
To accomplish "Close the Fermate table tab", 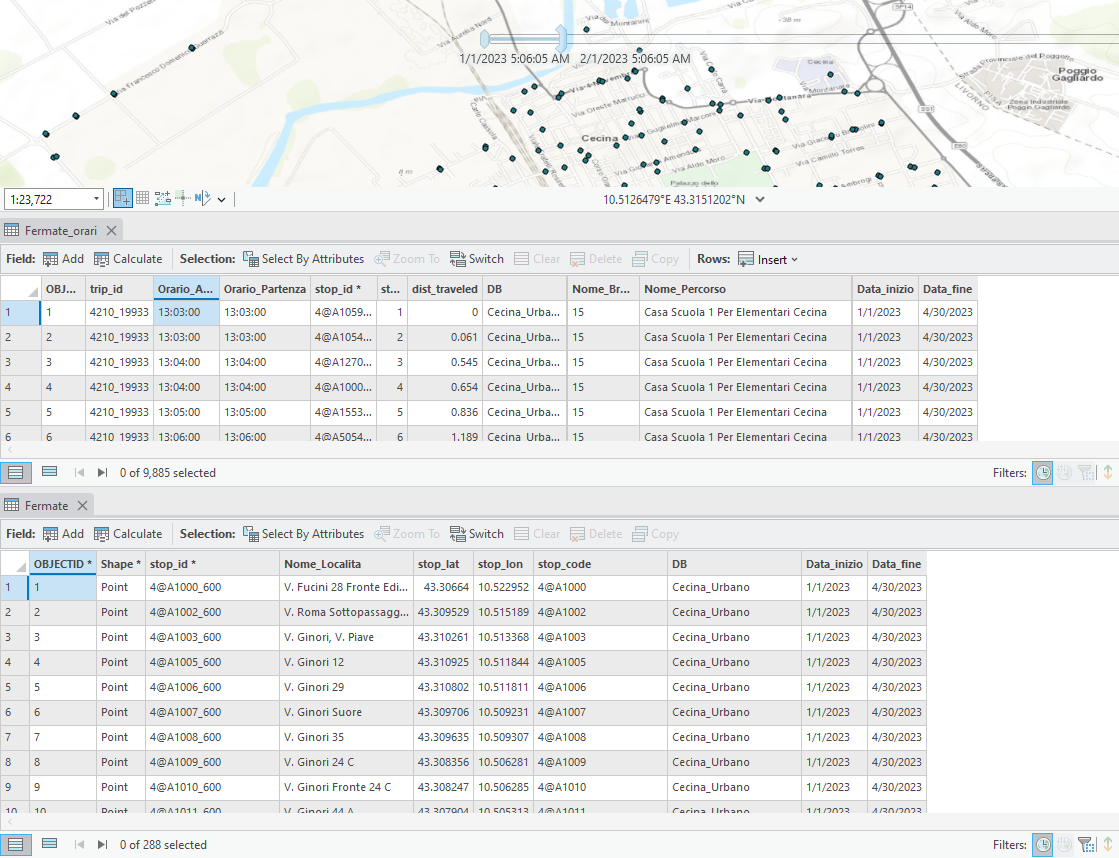I will [x=84, y=506].
